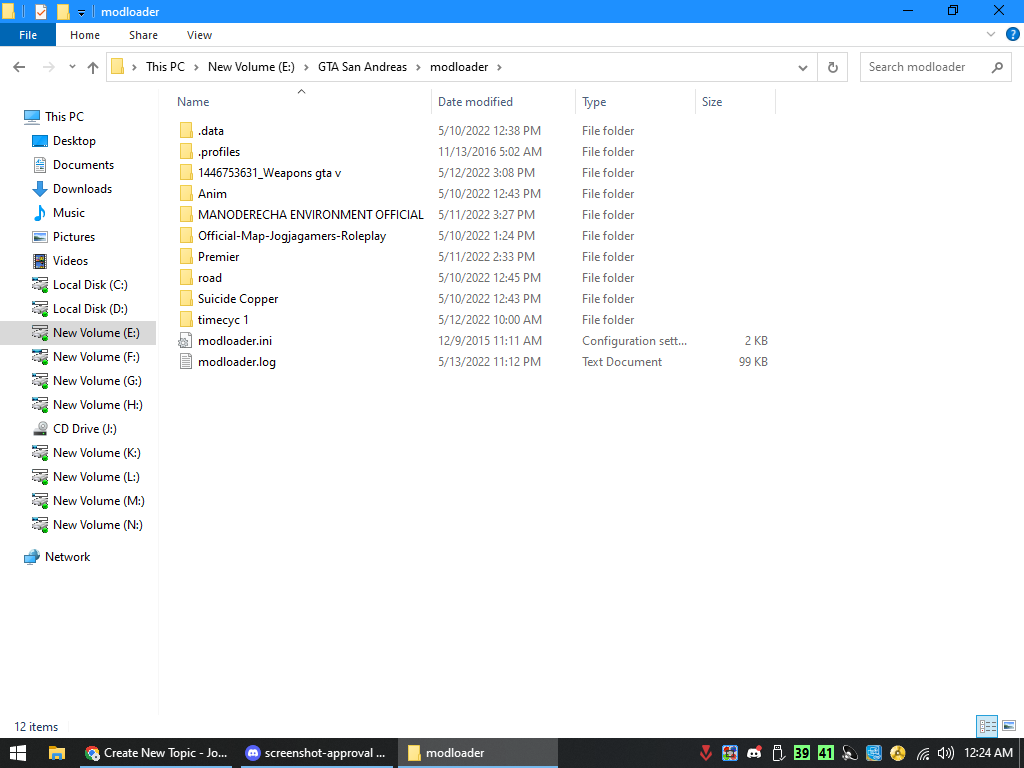
Task: Click the red V tray icon
Action: (706, 753)
